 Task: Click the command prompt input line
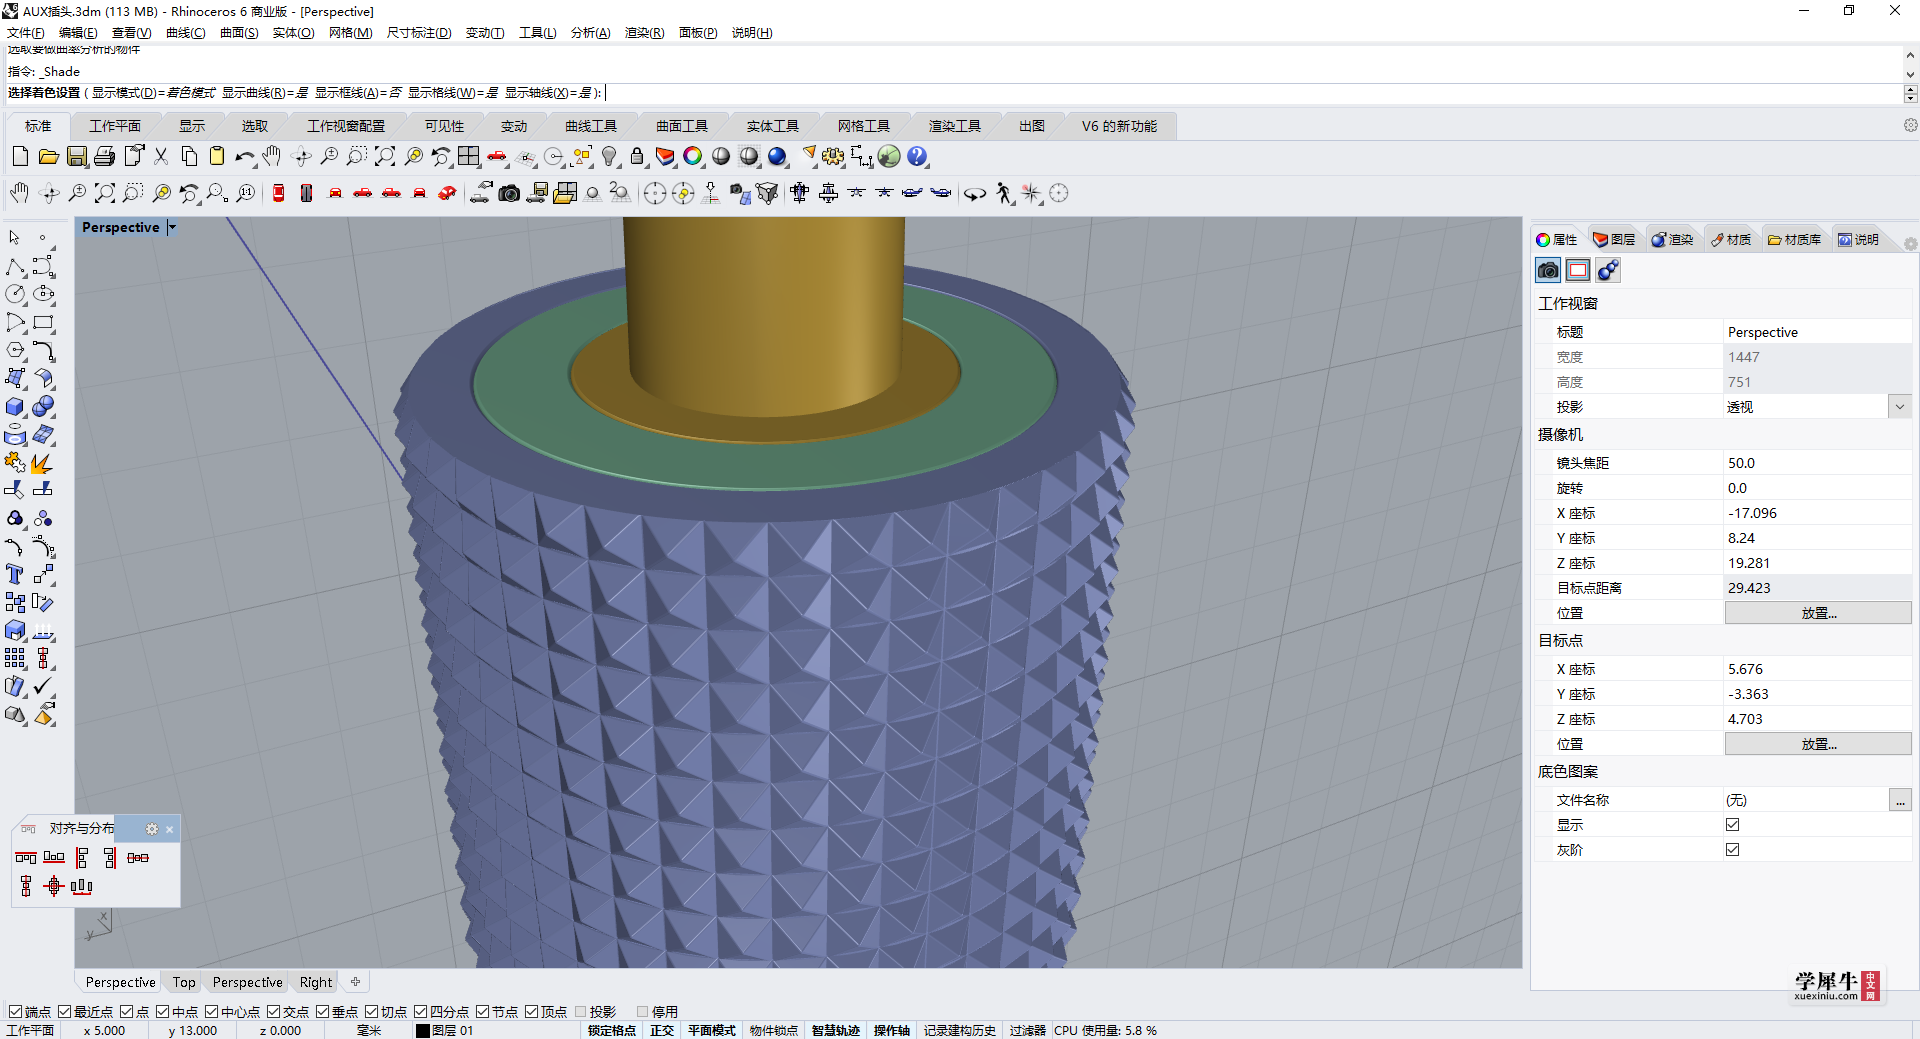click(954, 93)
